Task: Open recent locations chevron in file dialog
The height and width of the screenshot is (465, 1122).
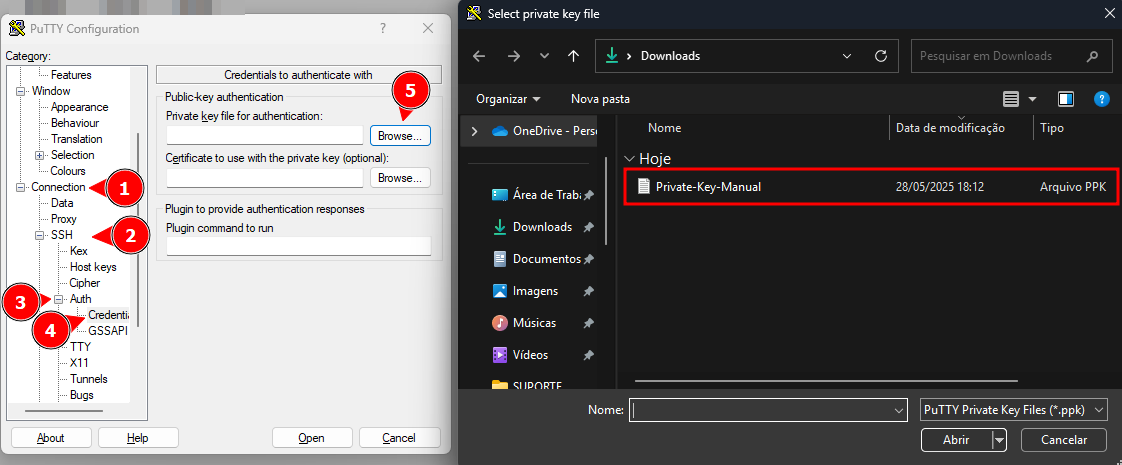Action: 545,56
